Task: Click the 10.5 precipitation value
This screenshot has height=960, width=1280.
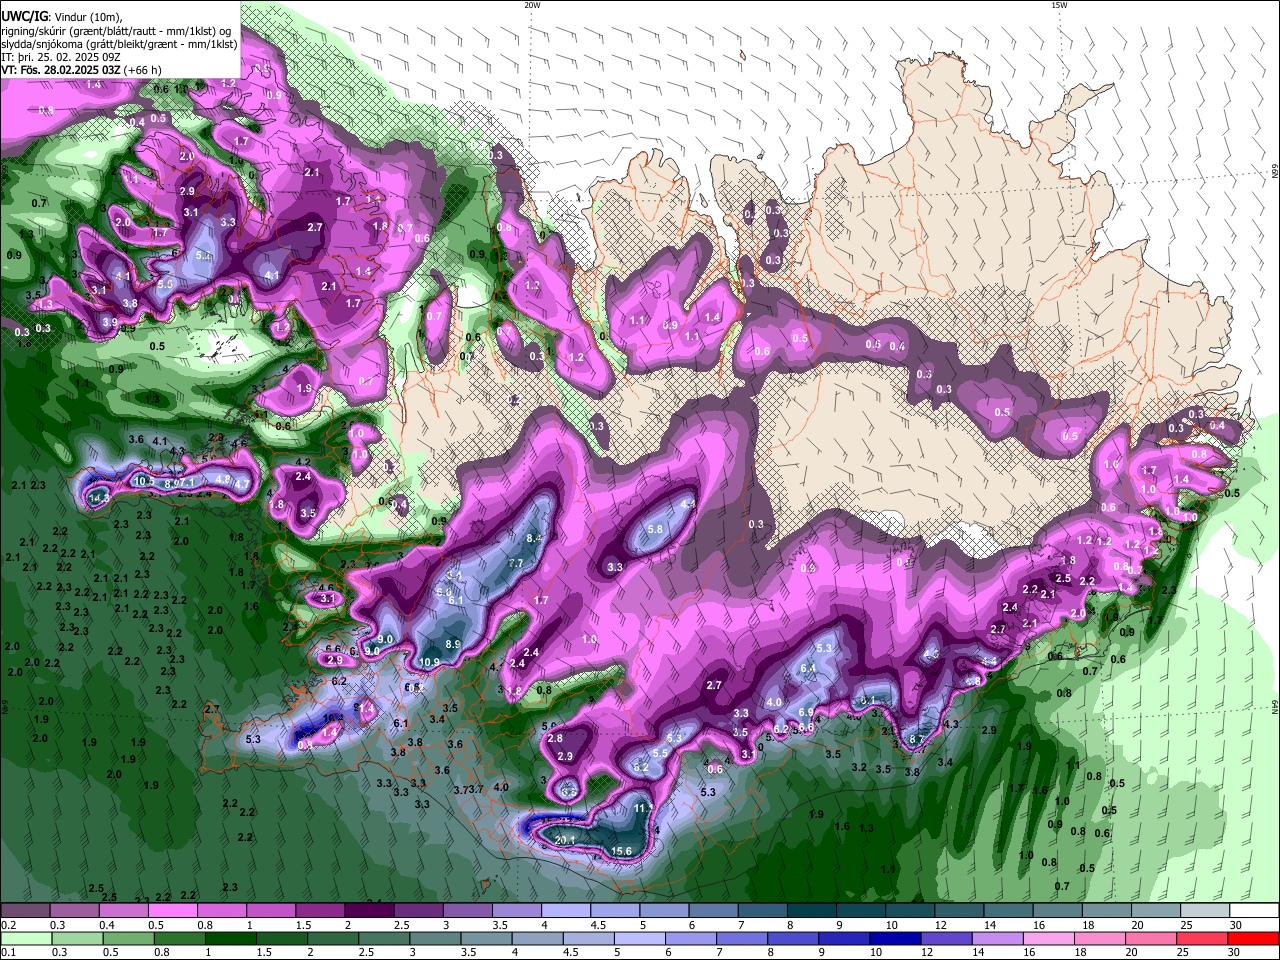Action: 144,481
